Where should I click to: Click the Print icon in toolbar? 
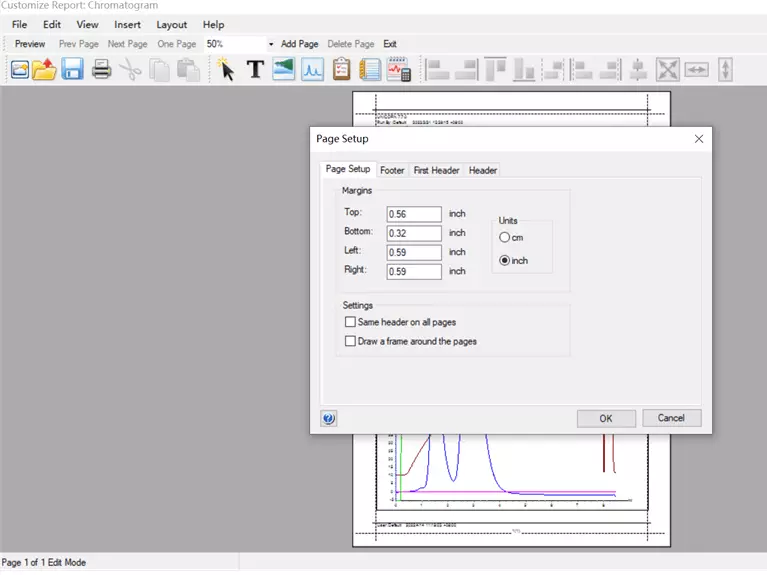point(101,69)
